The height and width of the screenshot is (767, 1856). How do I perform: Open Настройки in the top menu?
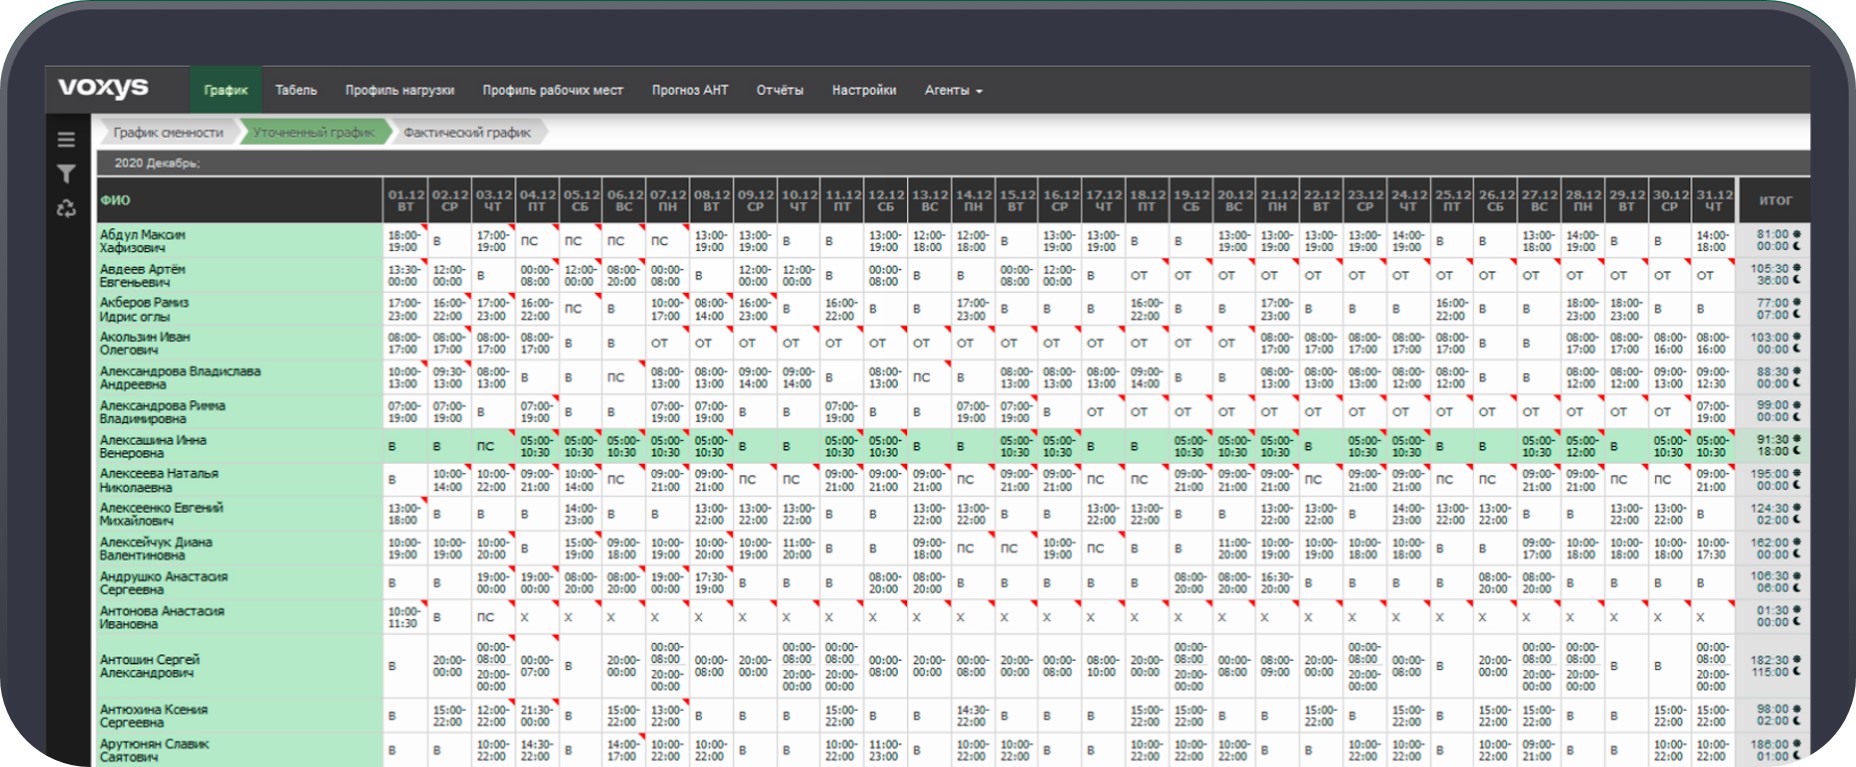[x=864, y=90]
